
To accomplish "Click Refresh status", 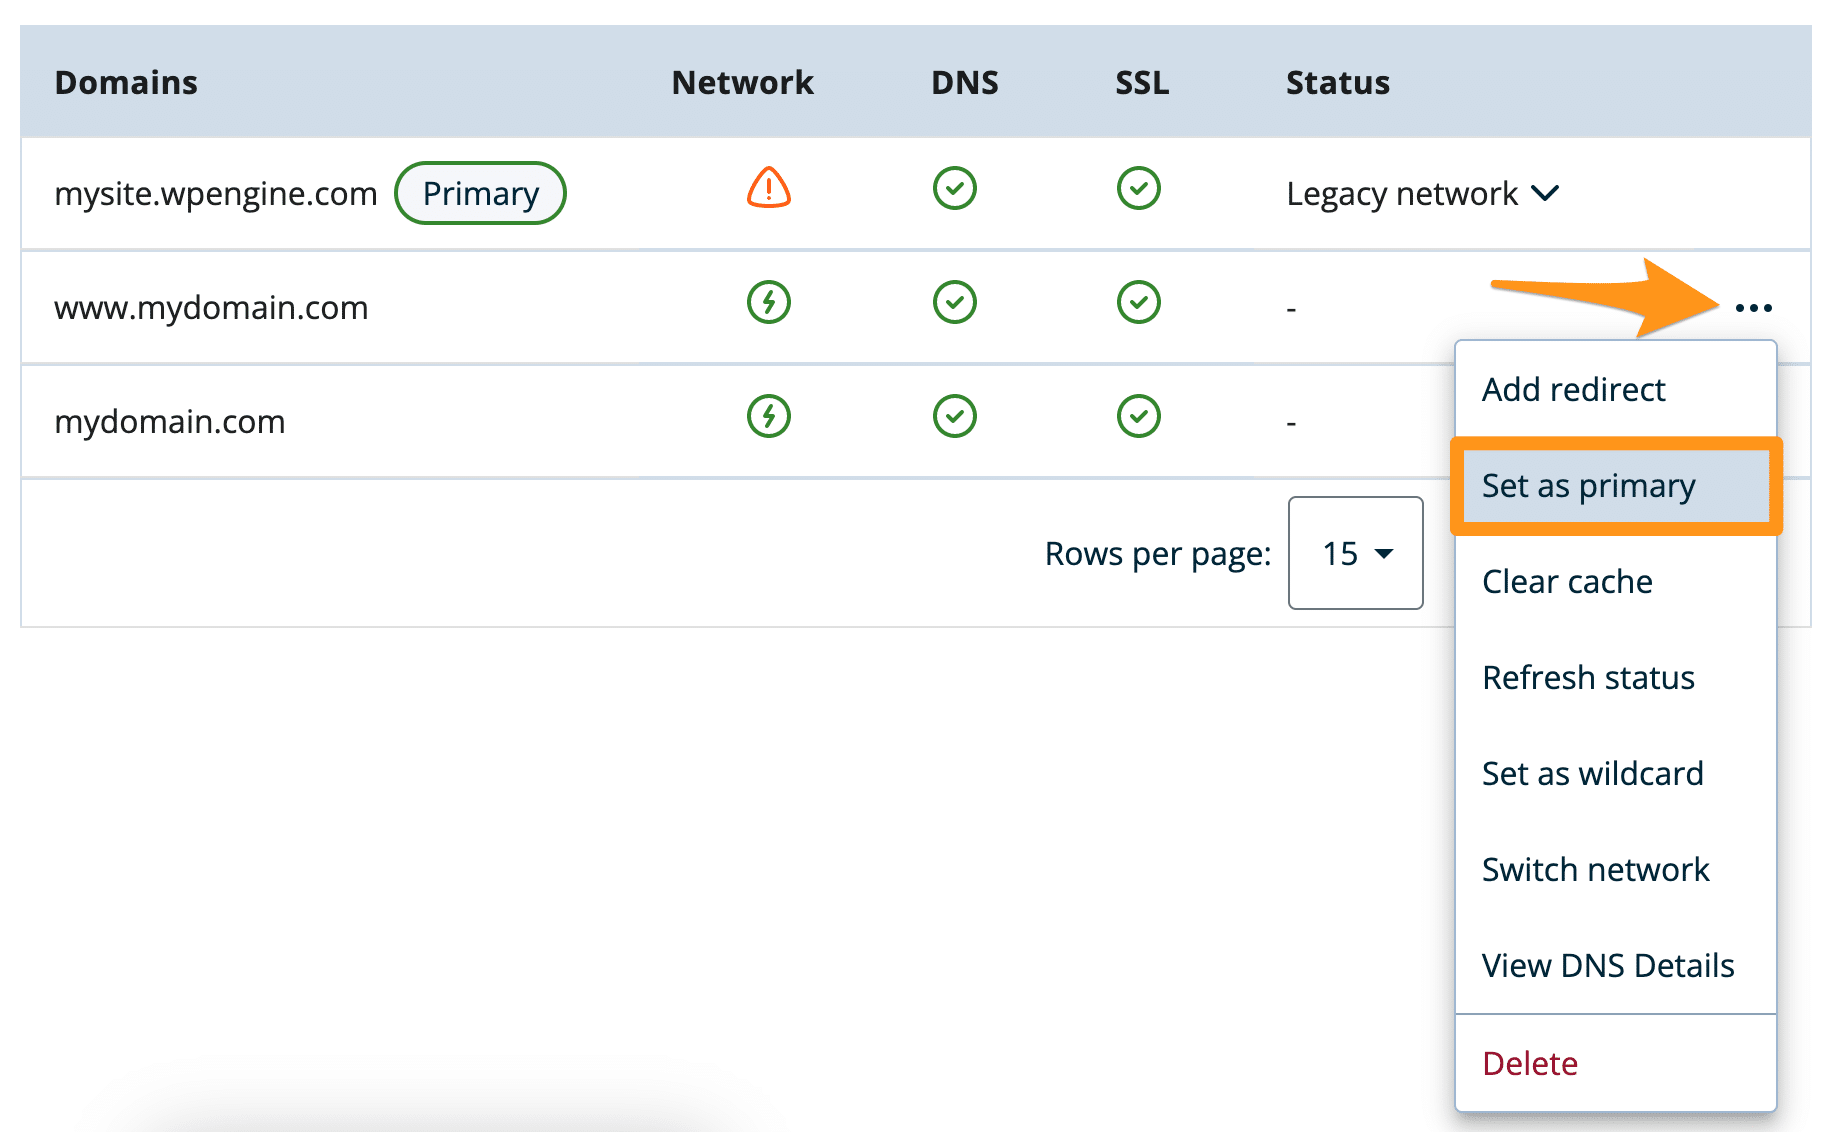I will coord(1588,677).
